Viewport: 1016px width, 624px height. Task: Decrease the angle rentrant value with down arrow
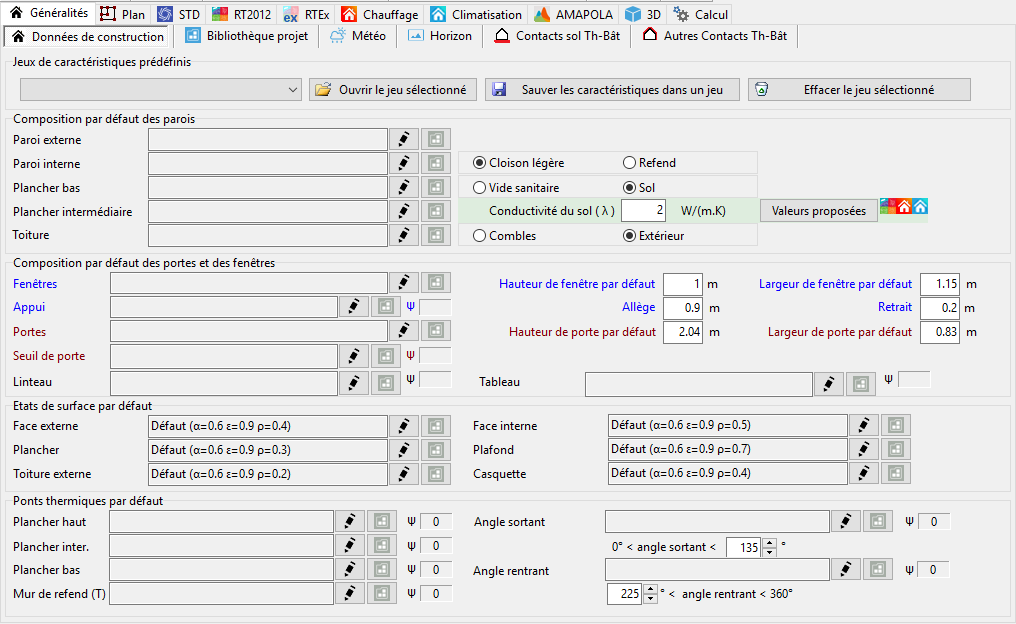[x=650, y=598]
